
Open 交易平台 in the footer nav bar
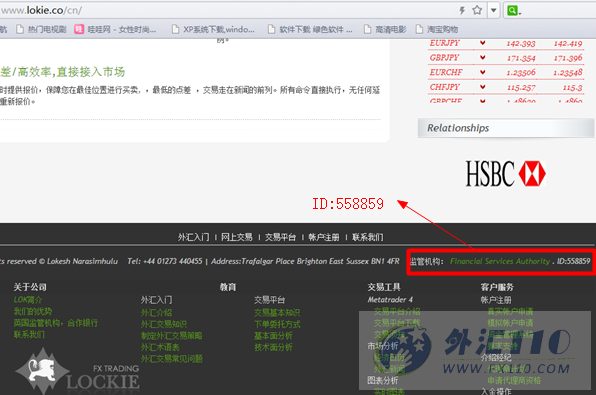tap(281, 237)
